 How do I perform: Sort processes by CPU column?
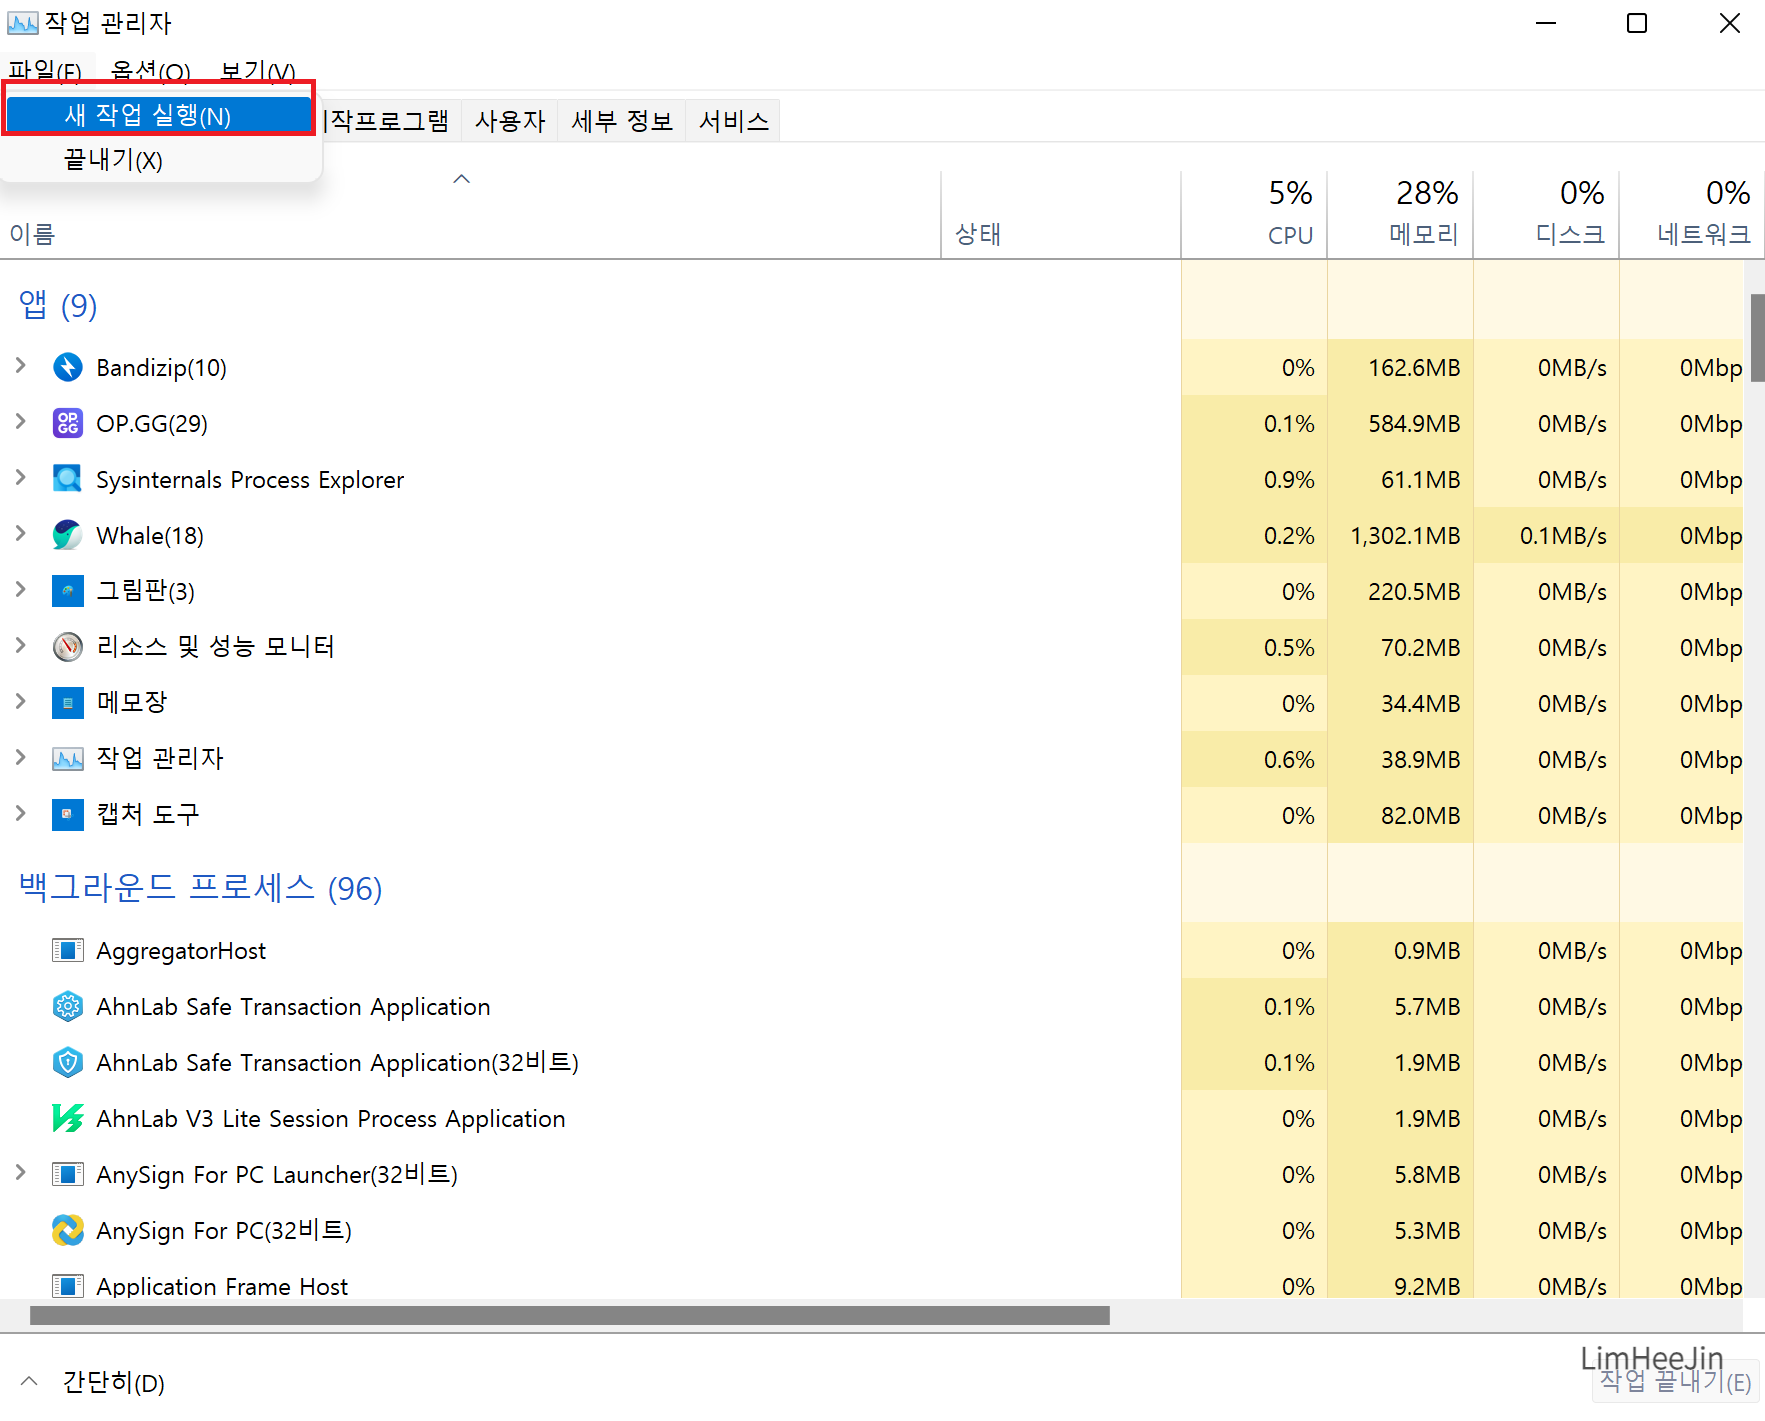click(1254, 214)
